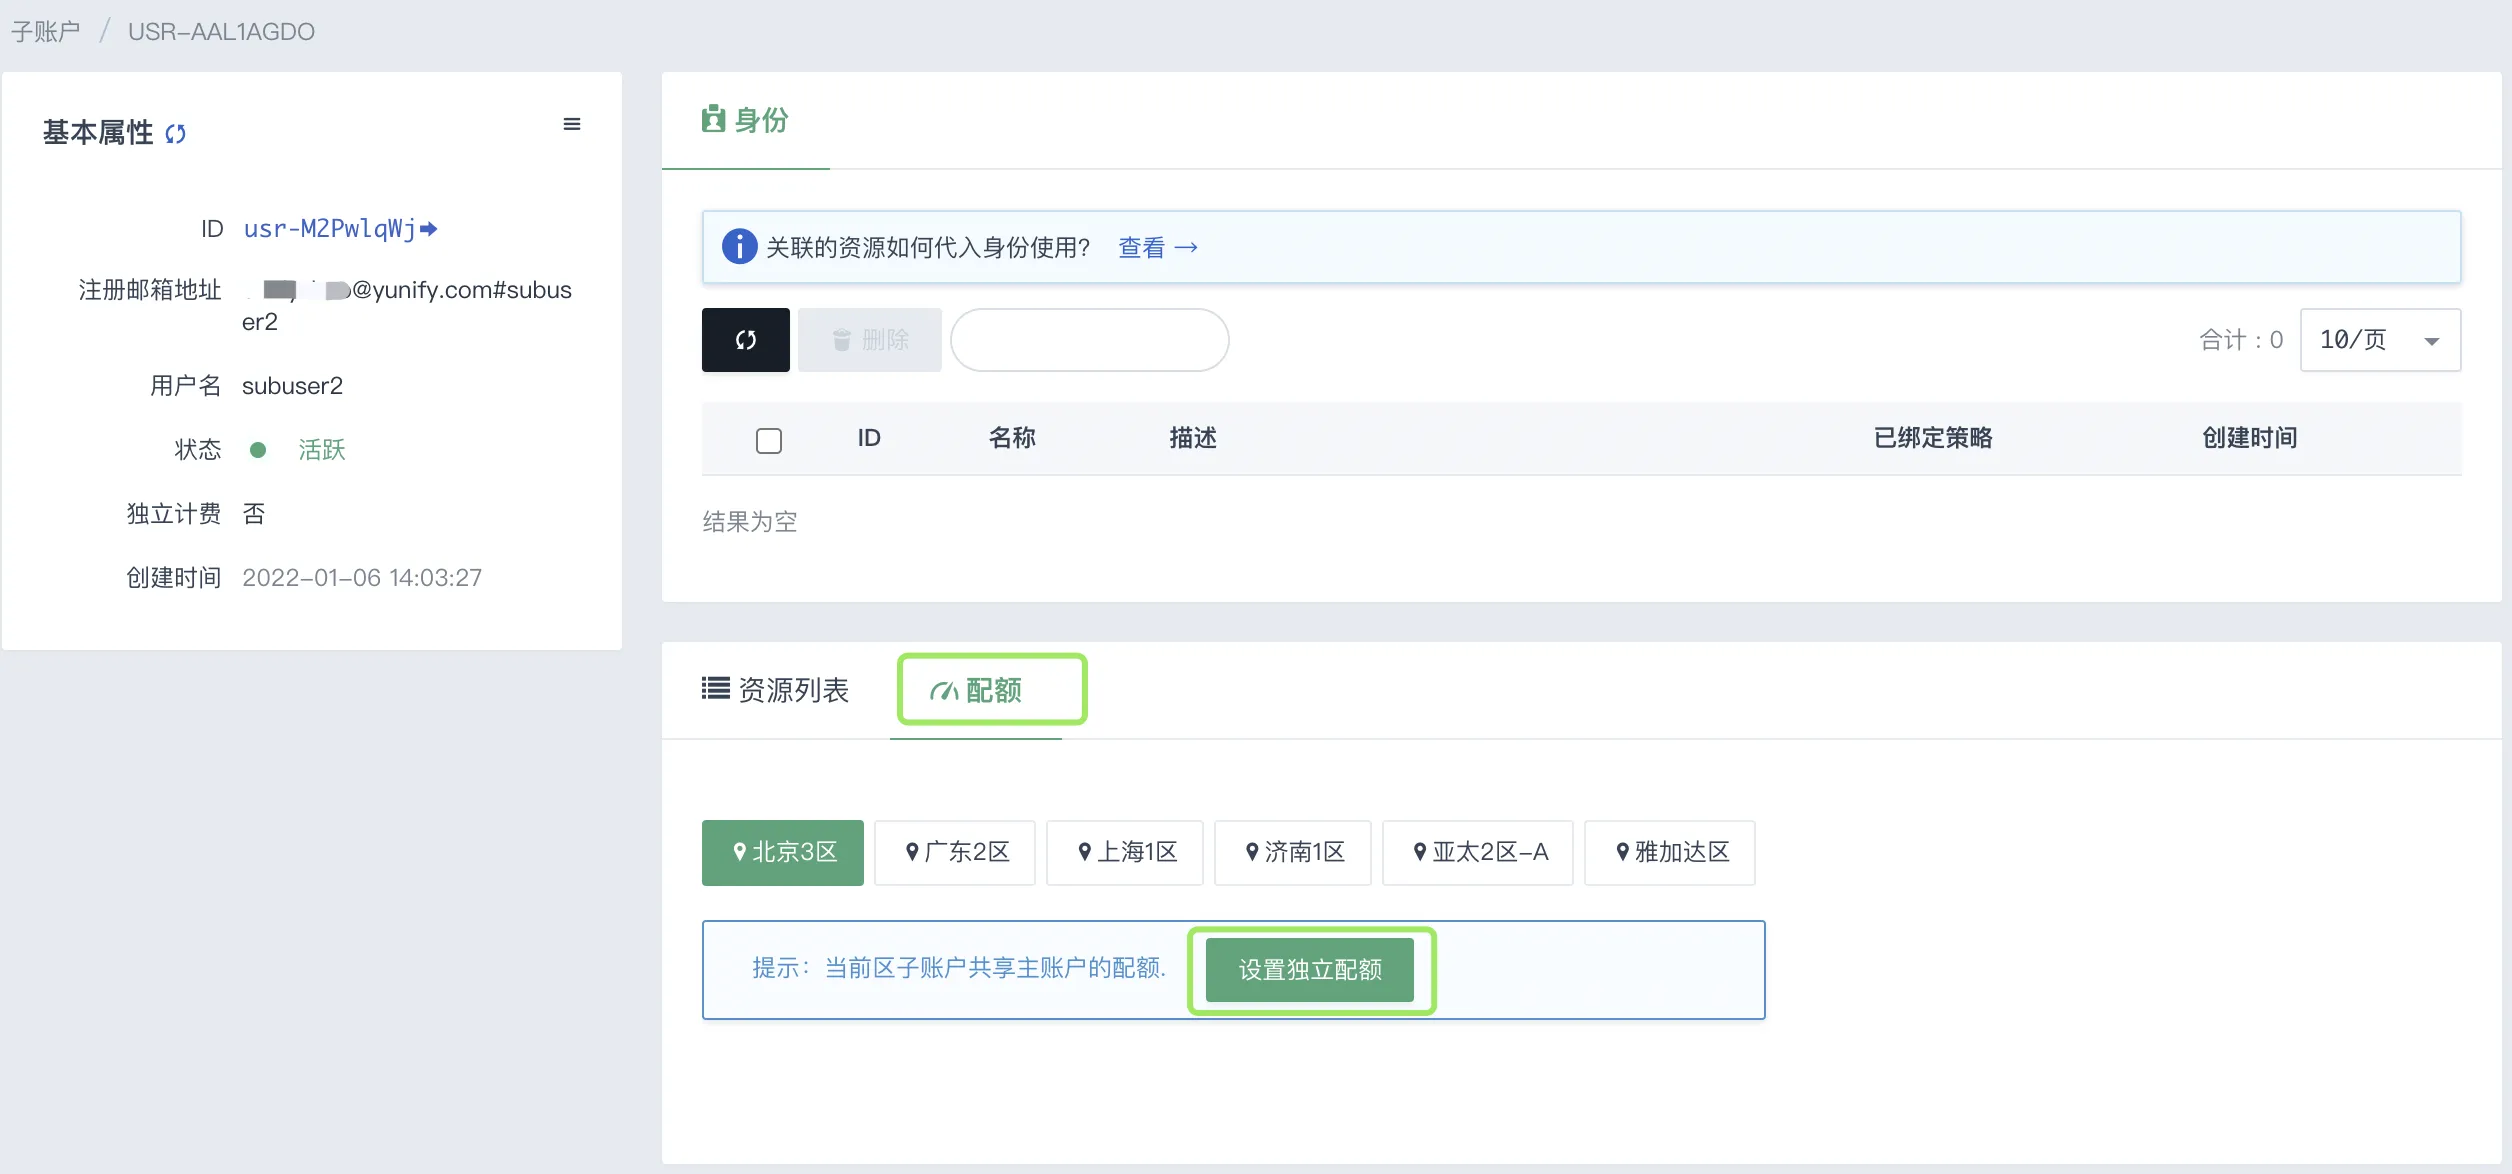Select the 广东2区 region button
The width and height of the screenshot is (2512, 1174).
pos(955,852)
